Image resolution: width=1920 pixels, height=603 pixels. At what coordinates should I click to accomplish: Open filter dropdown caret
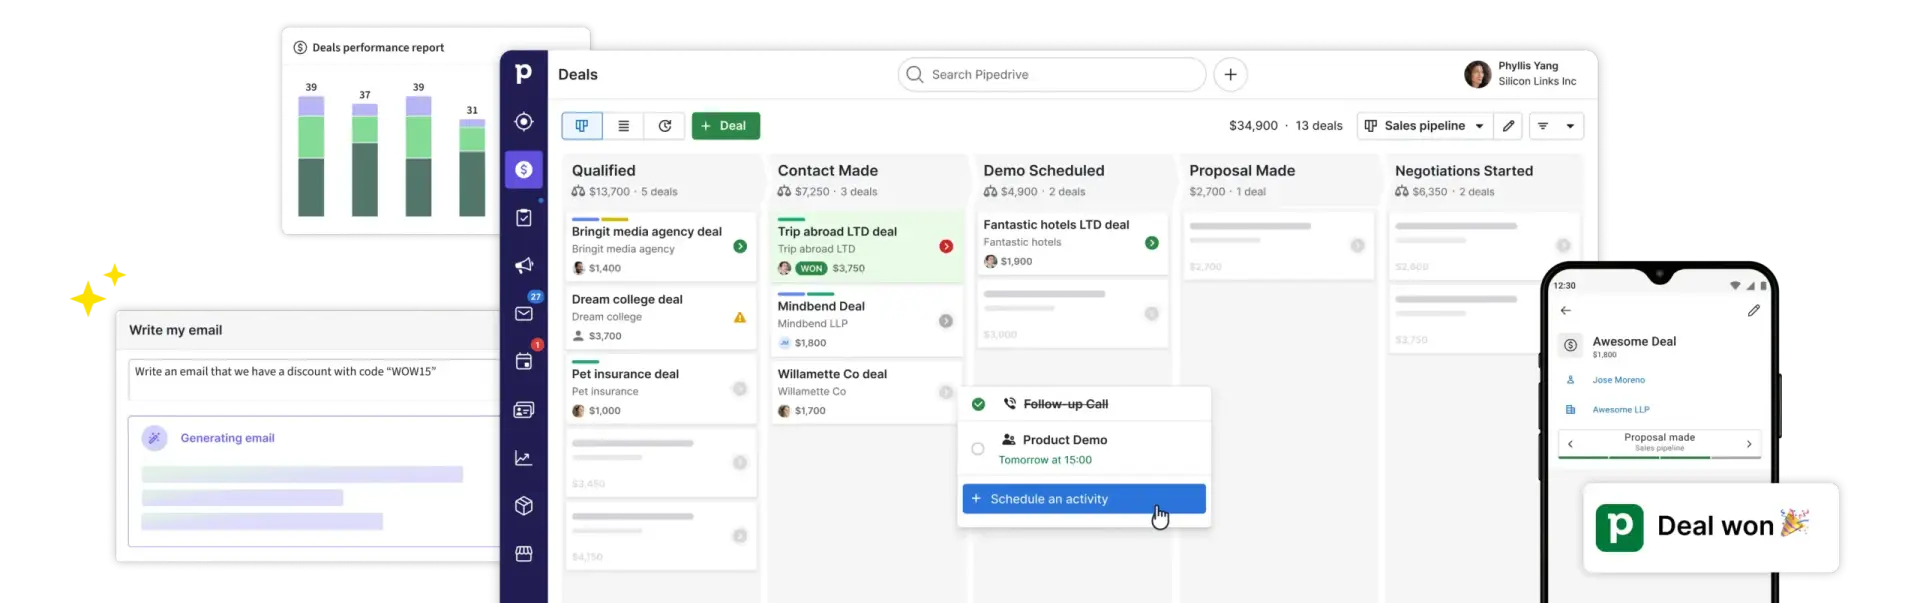pos(1570,126)
